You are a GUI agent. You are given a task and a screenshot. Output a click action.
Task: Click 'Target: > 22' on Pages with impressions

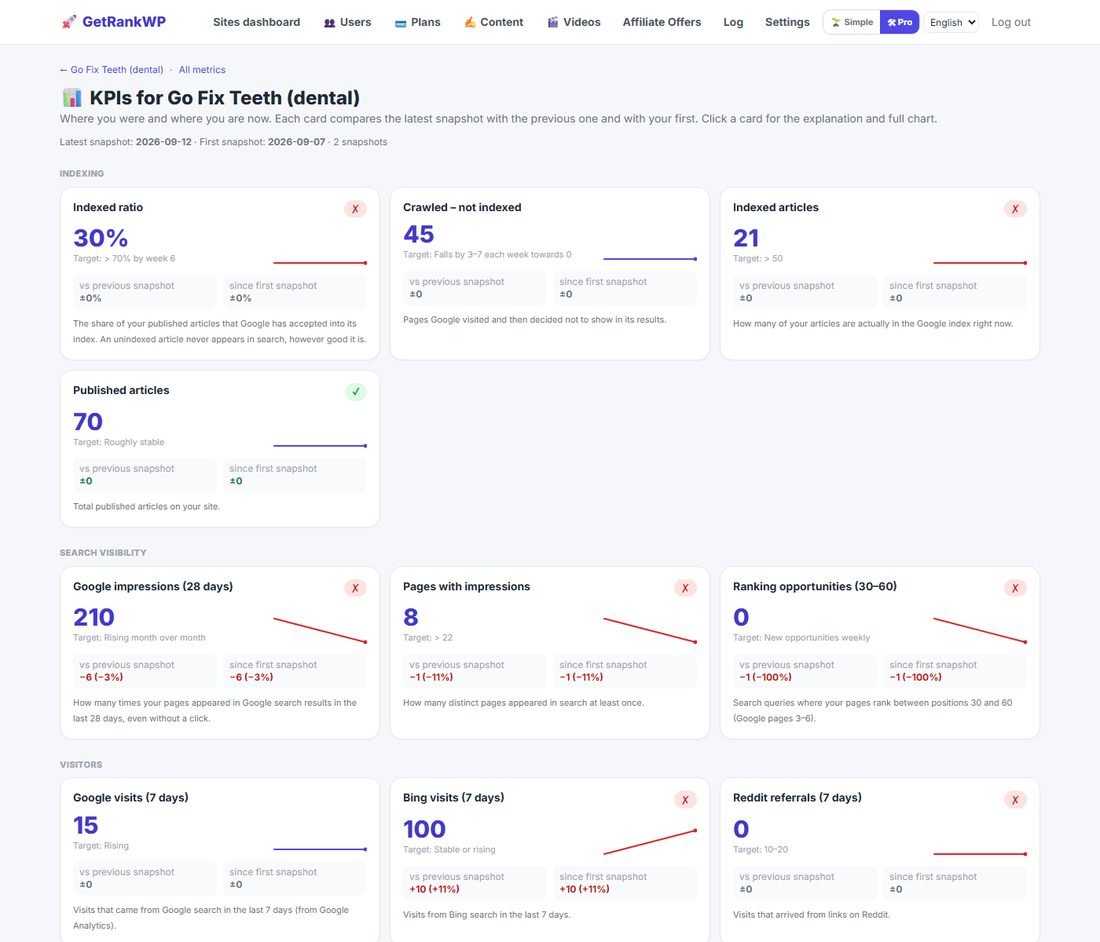pos(428,638)
